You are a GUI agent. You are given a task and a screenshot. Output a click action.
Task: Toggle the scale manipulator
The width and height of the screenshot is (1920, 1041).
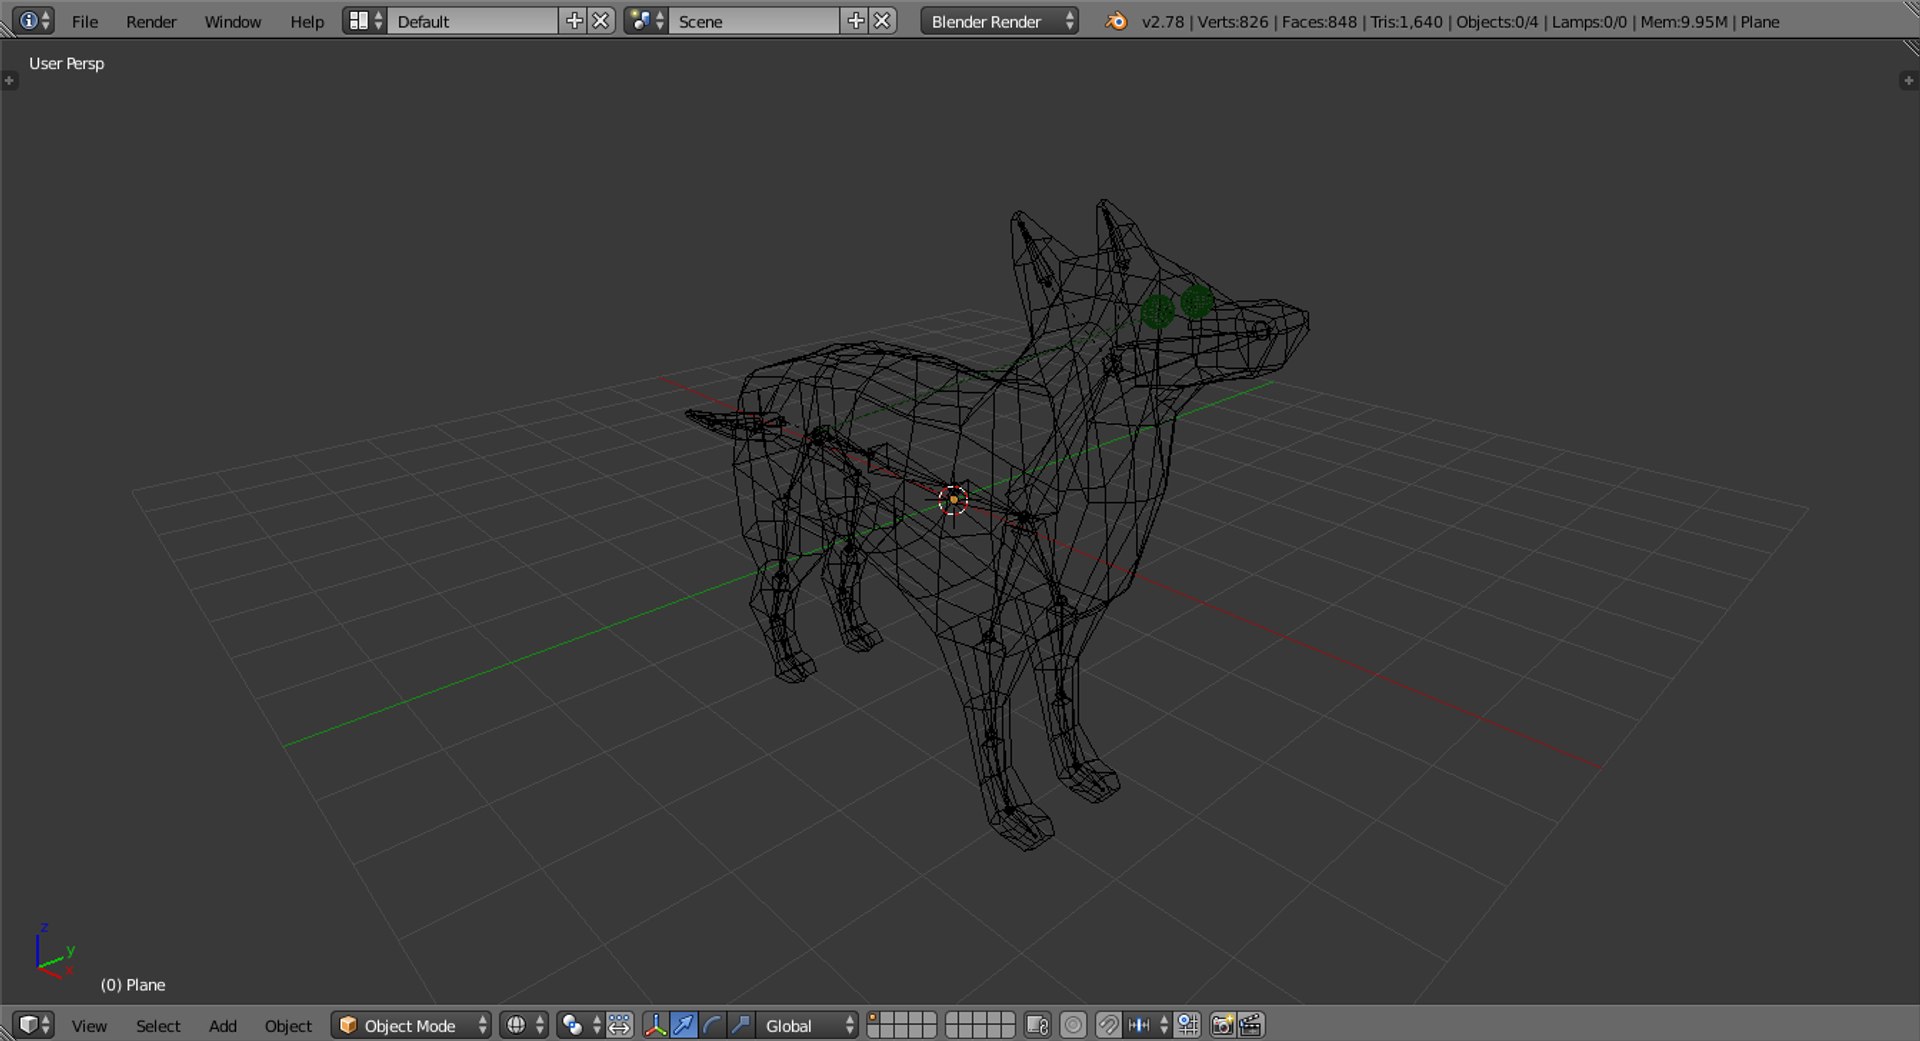[x=740, y=1025]
